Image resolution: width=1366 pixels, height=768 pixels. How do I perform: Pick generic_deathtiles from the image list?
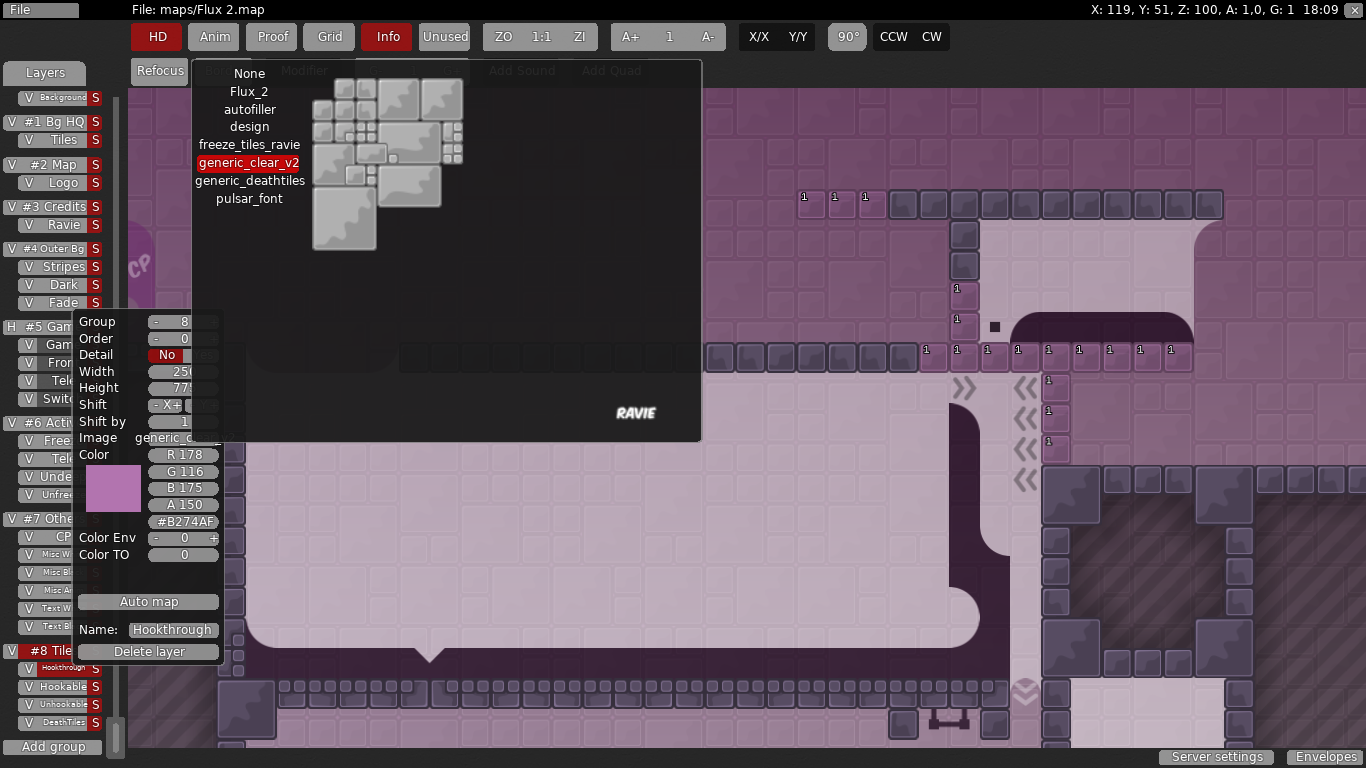pyautogui.click(x=249, y=181)
